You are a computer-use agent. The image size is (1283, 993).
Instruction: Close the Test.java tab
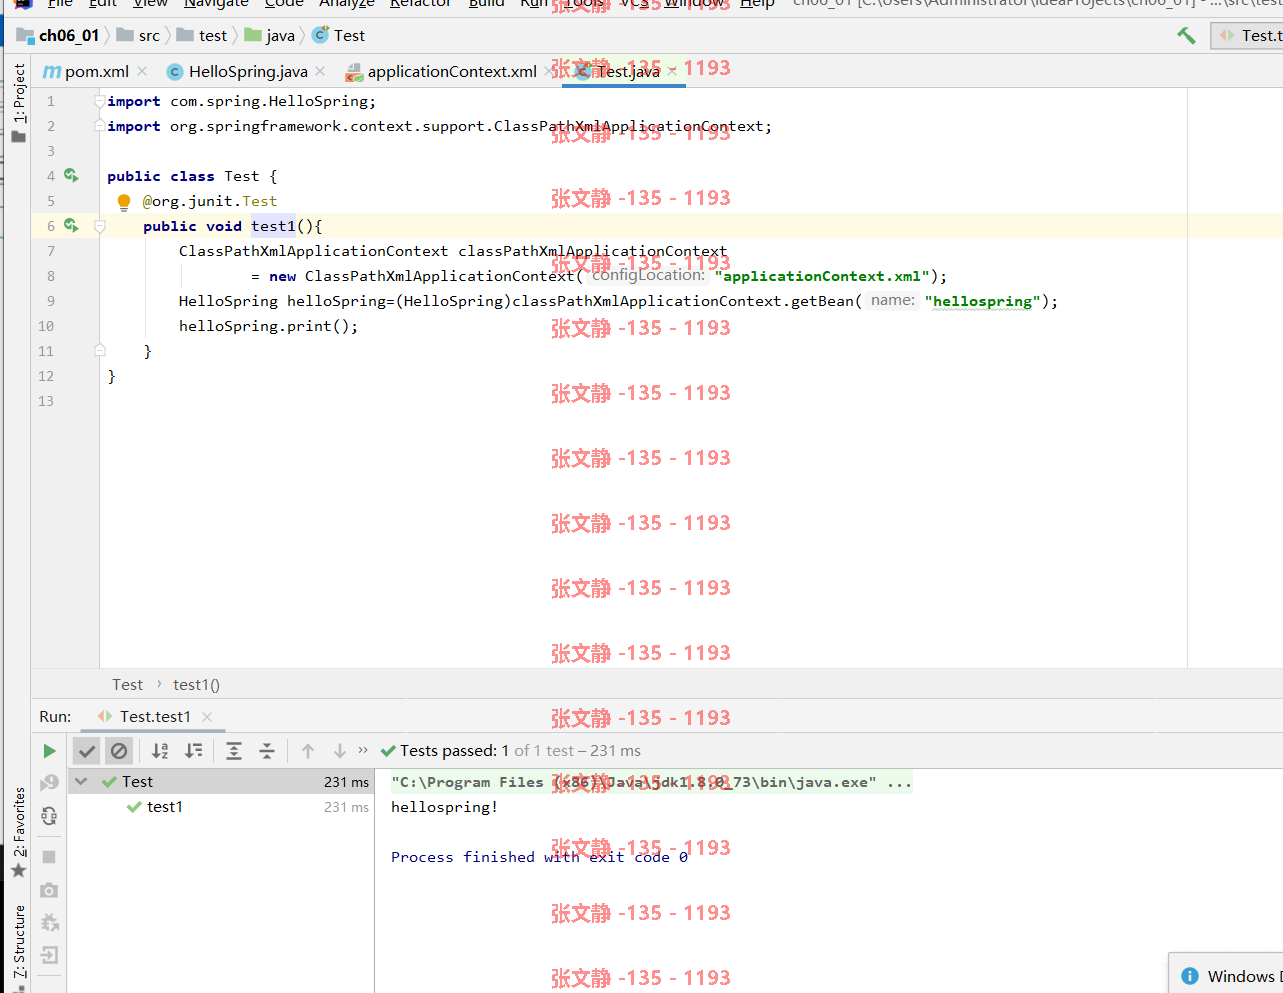[672, 71]
